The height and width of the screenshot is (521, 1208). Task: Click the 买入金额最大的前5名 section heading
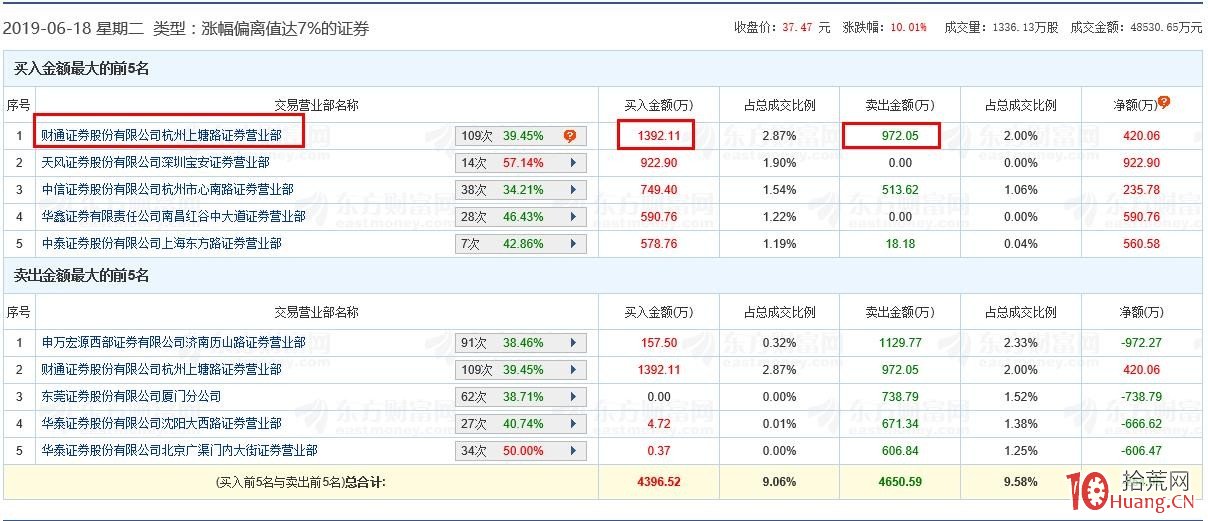click(81, 69)
